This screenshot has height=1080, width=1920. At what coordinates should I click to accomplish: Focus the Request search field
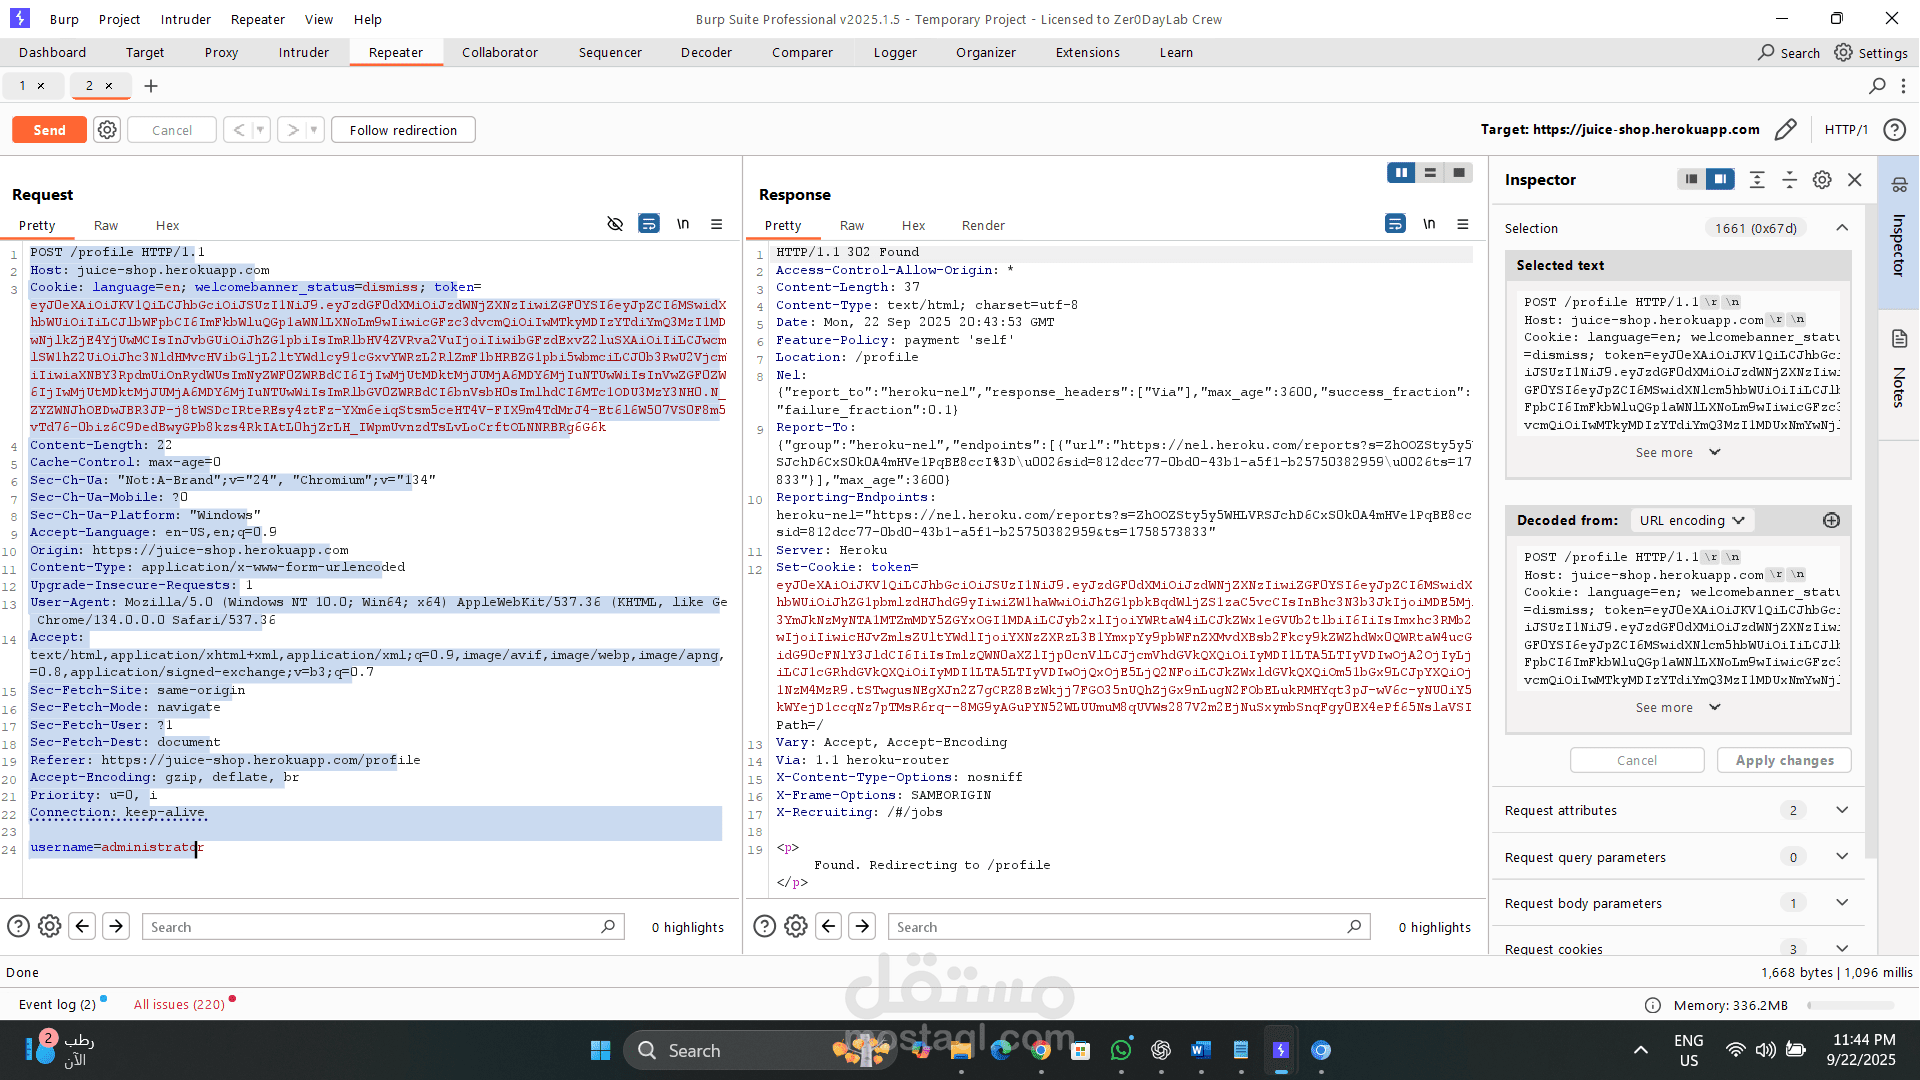click(x=383, y=927)
